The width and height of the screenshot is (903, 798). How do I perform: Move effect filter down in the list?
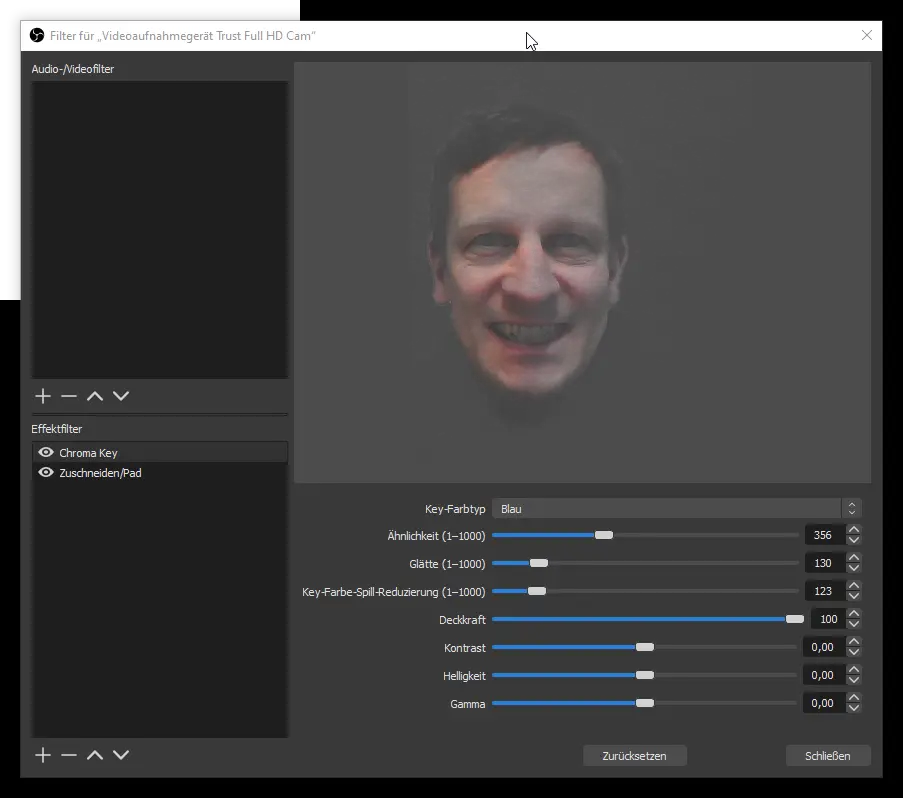pyautogui.click(x=121, y=755)
